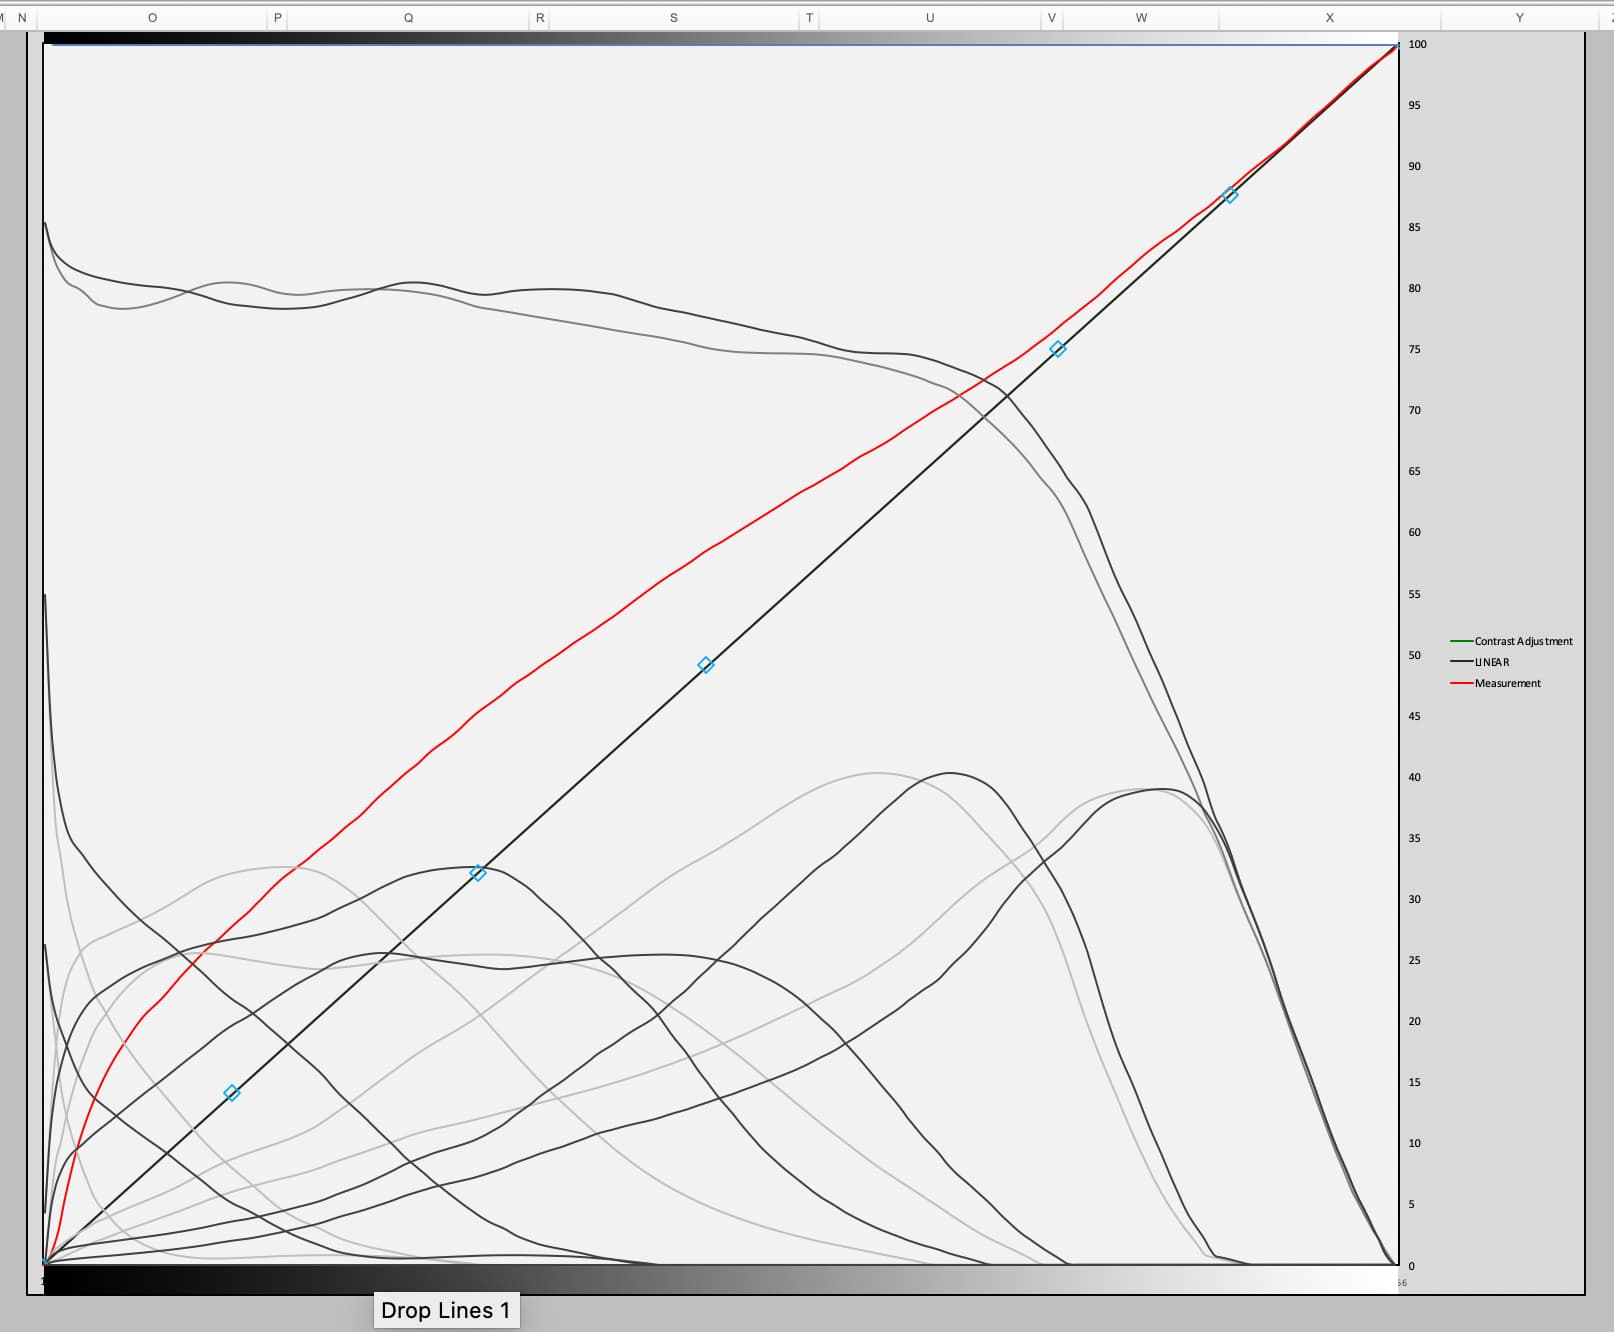Click the narrow column header V

1051,18
